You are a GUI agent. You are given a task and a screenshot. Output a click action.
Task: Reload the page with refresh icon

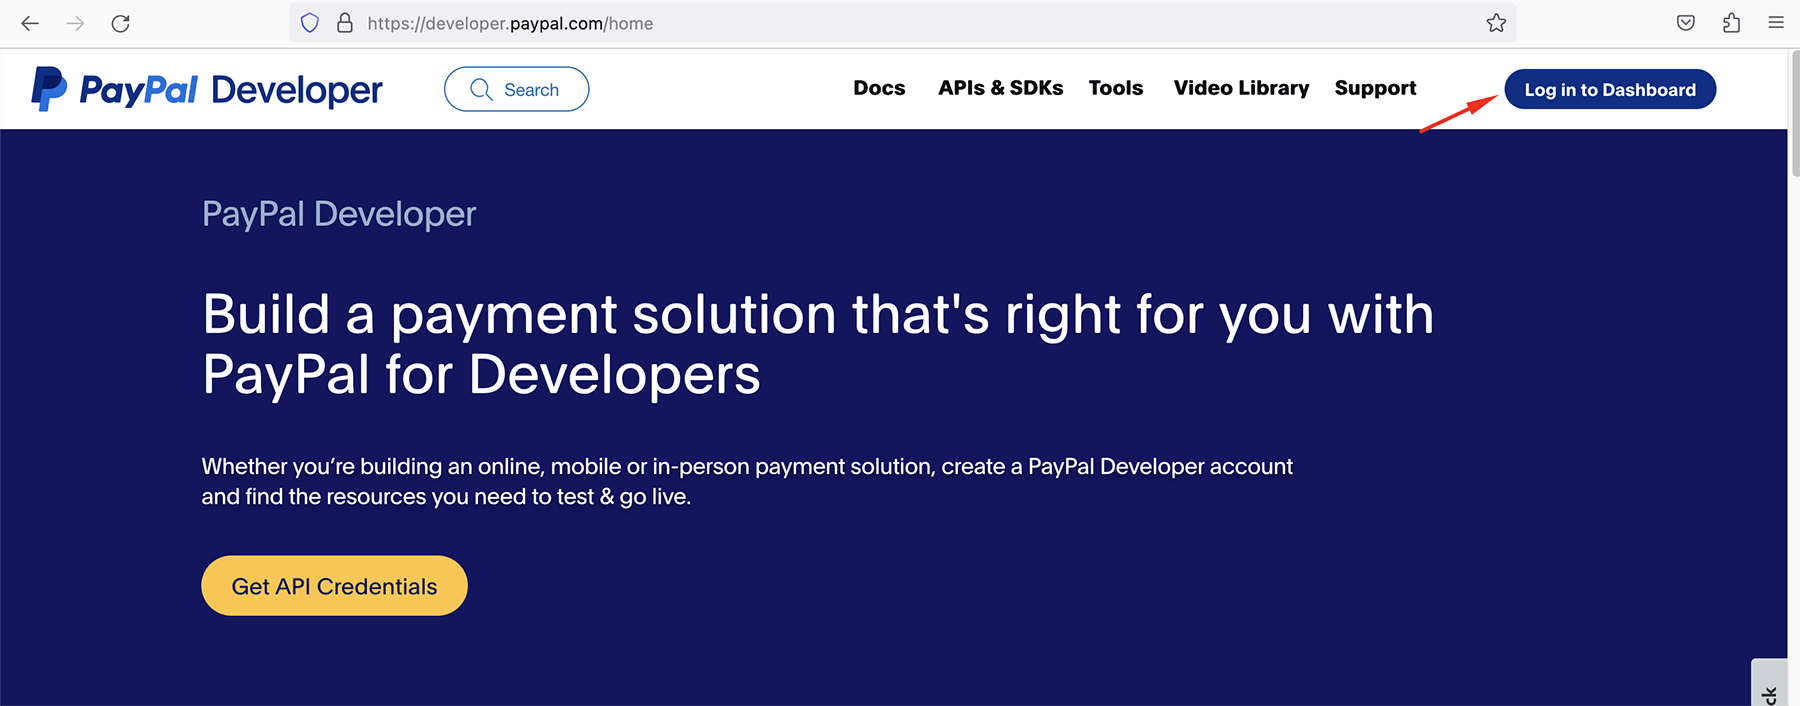pos(120,23)
